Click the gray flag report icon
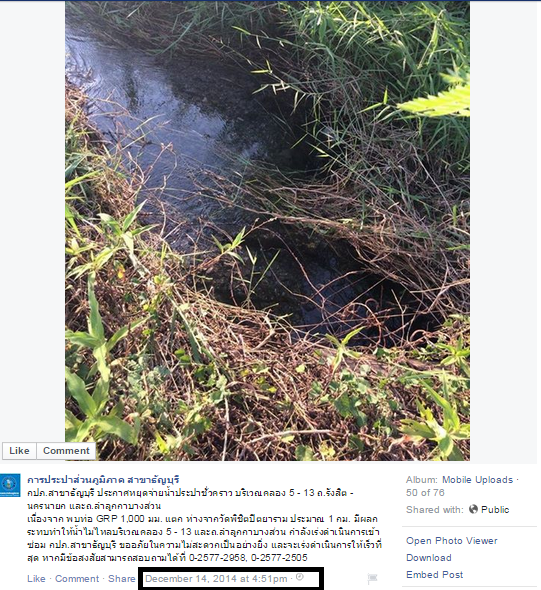The height and width of the screenshot is (590, 541). coord(372,578)
